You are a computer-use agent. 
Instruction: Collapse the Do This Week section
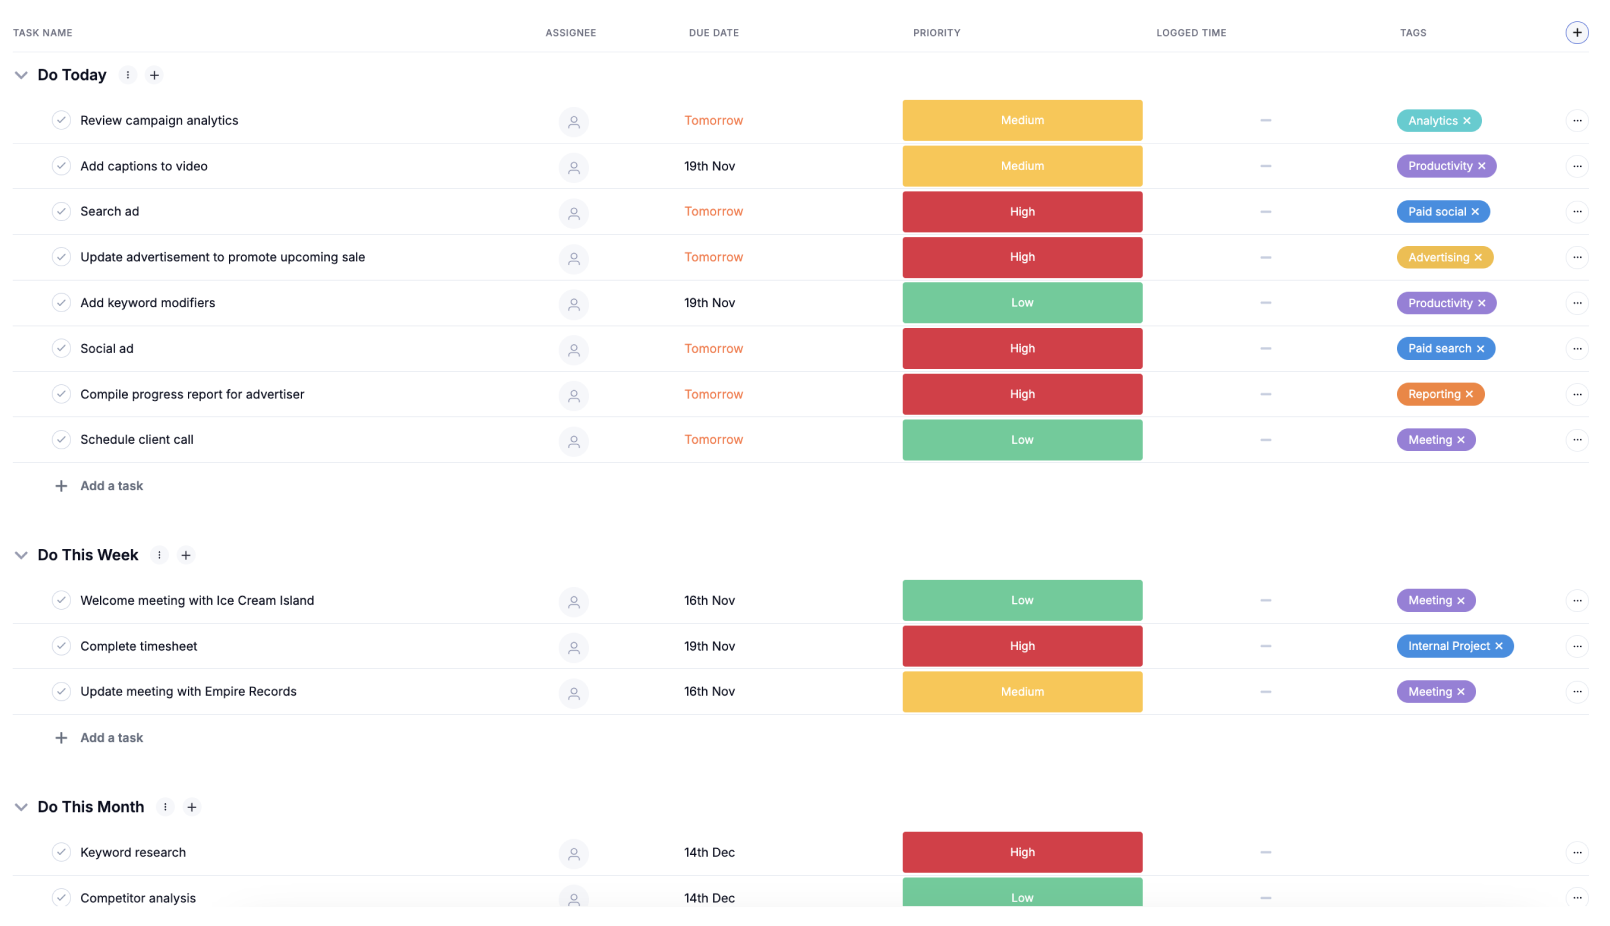pos(21,556)
